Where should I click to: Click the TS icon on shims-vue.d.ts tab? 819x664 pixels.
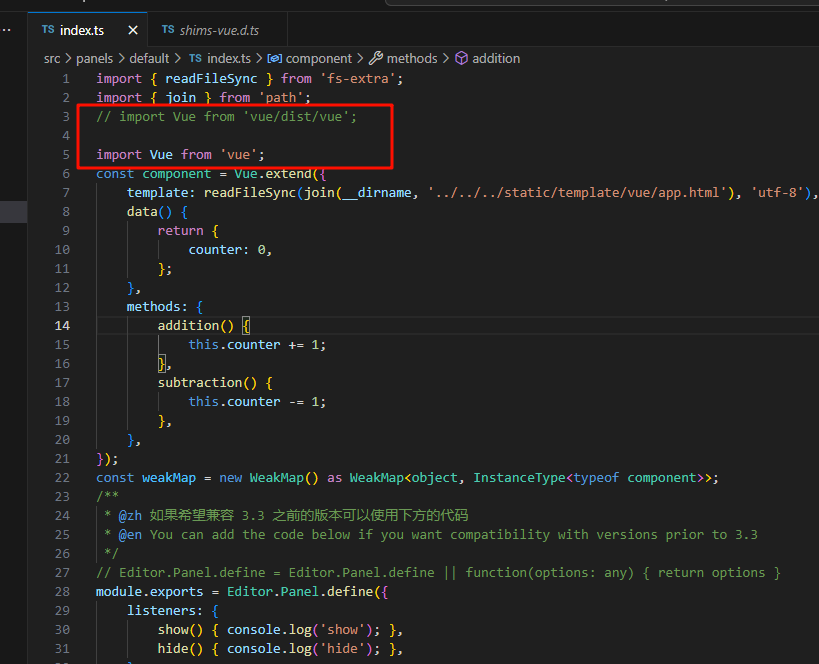point(168,30)
